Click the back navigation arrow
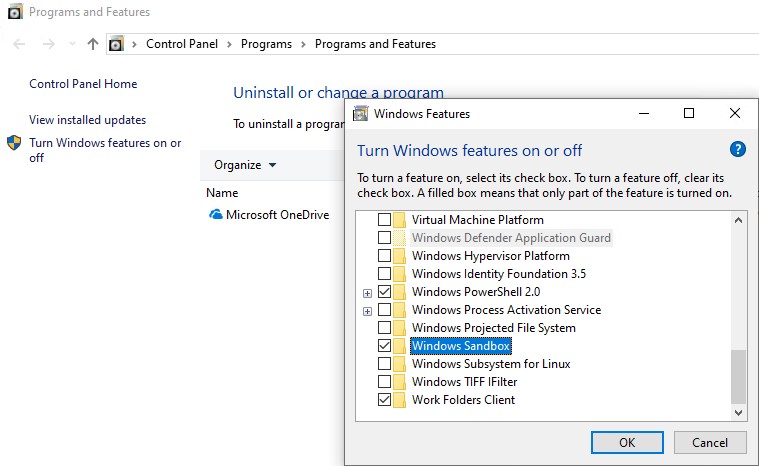 19,44
